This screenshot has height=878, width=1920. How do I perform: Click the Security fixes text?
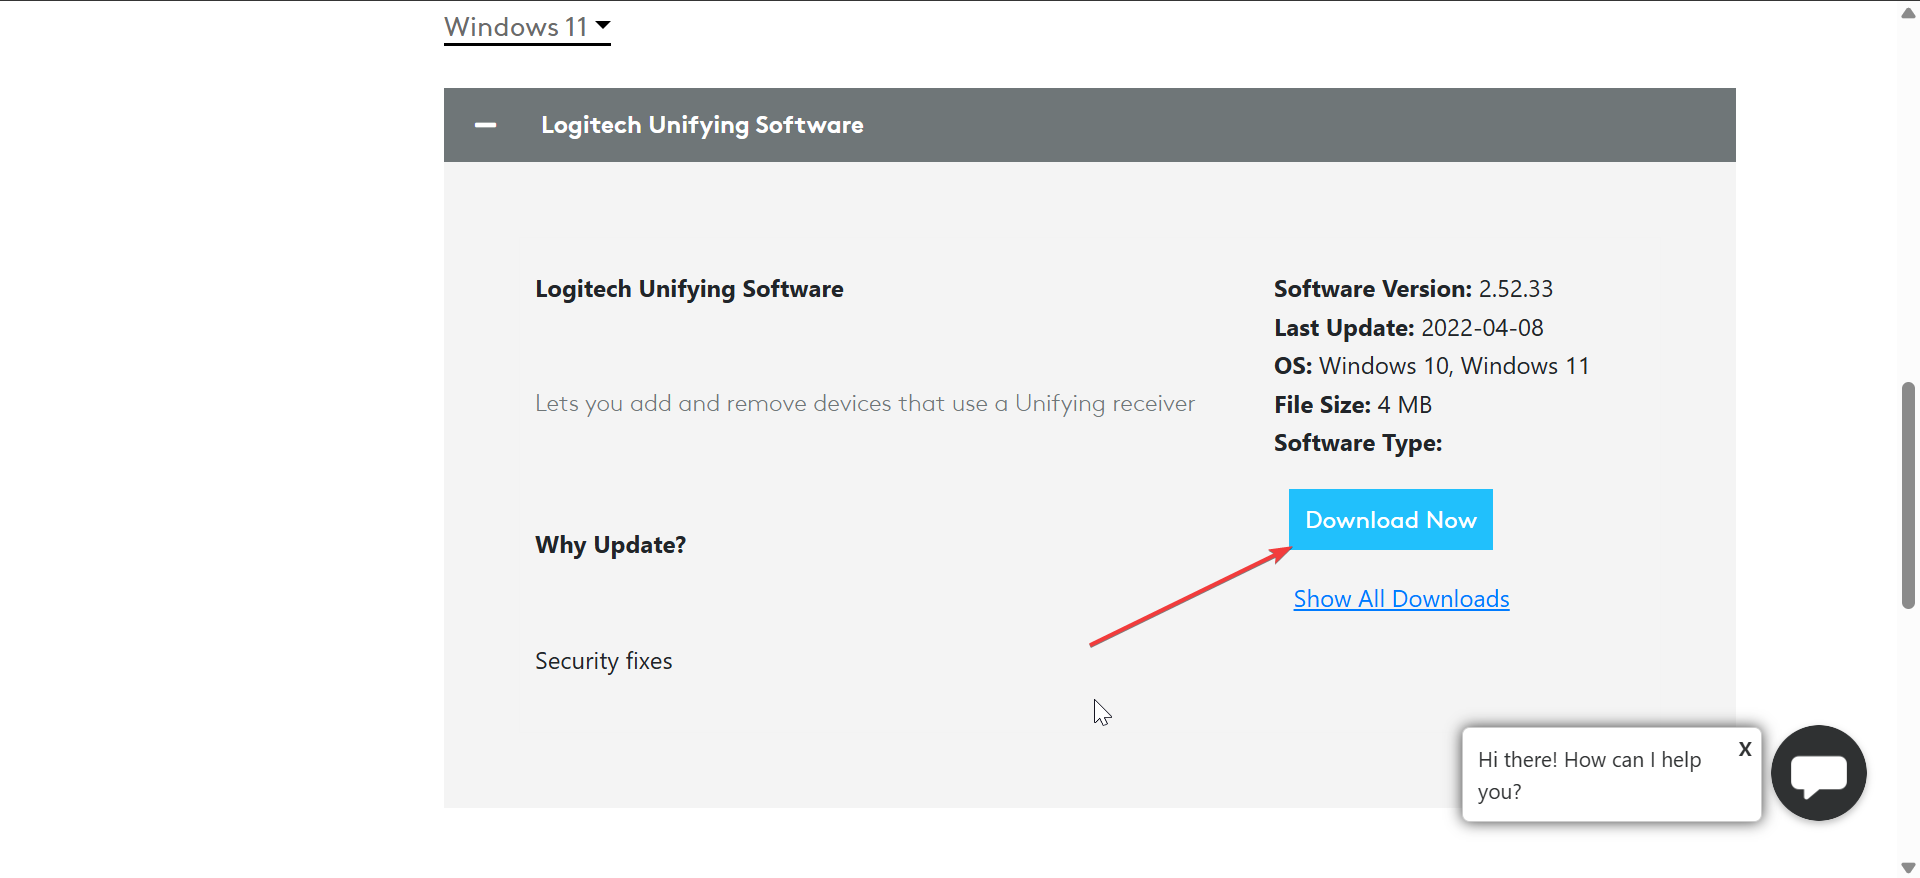pos(603,661)
